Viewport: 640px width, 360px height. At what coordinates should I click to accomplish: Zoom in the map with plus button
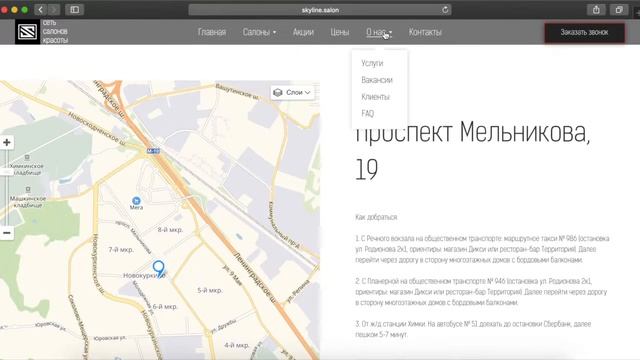7,142
